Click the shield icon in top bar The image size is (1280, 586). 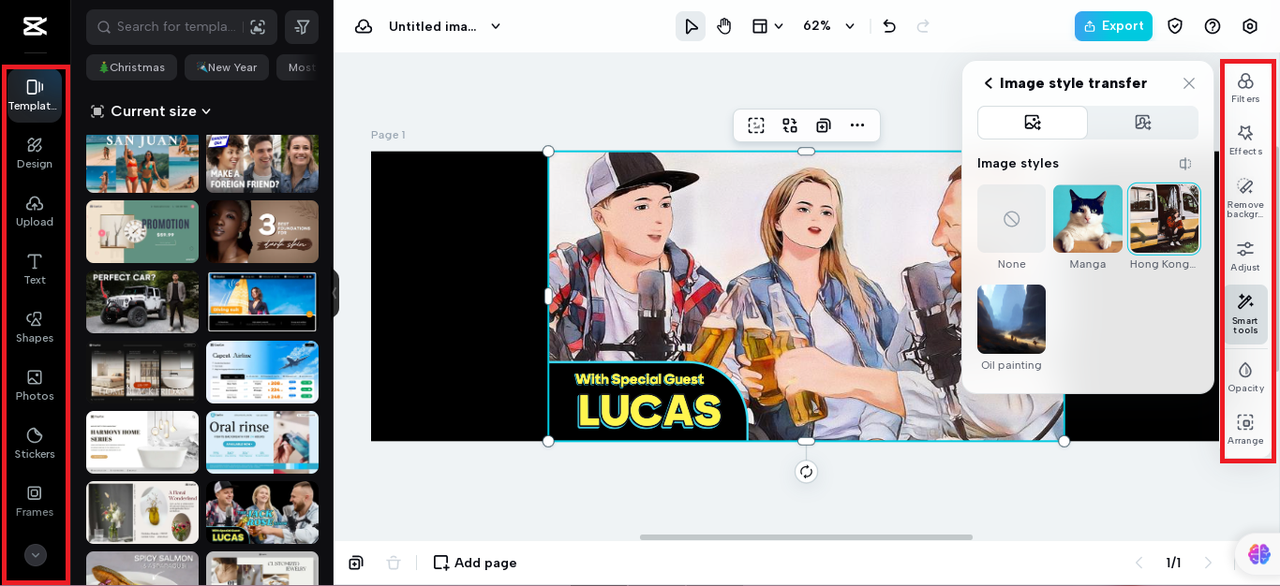tap(1175, 26)
